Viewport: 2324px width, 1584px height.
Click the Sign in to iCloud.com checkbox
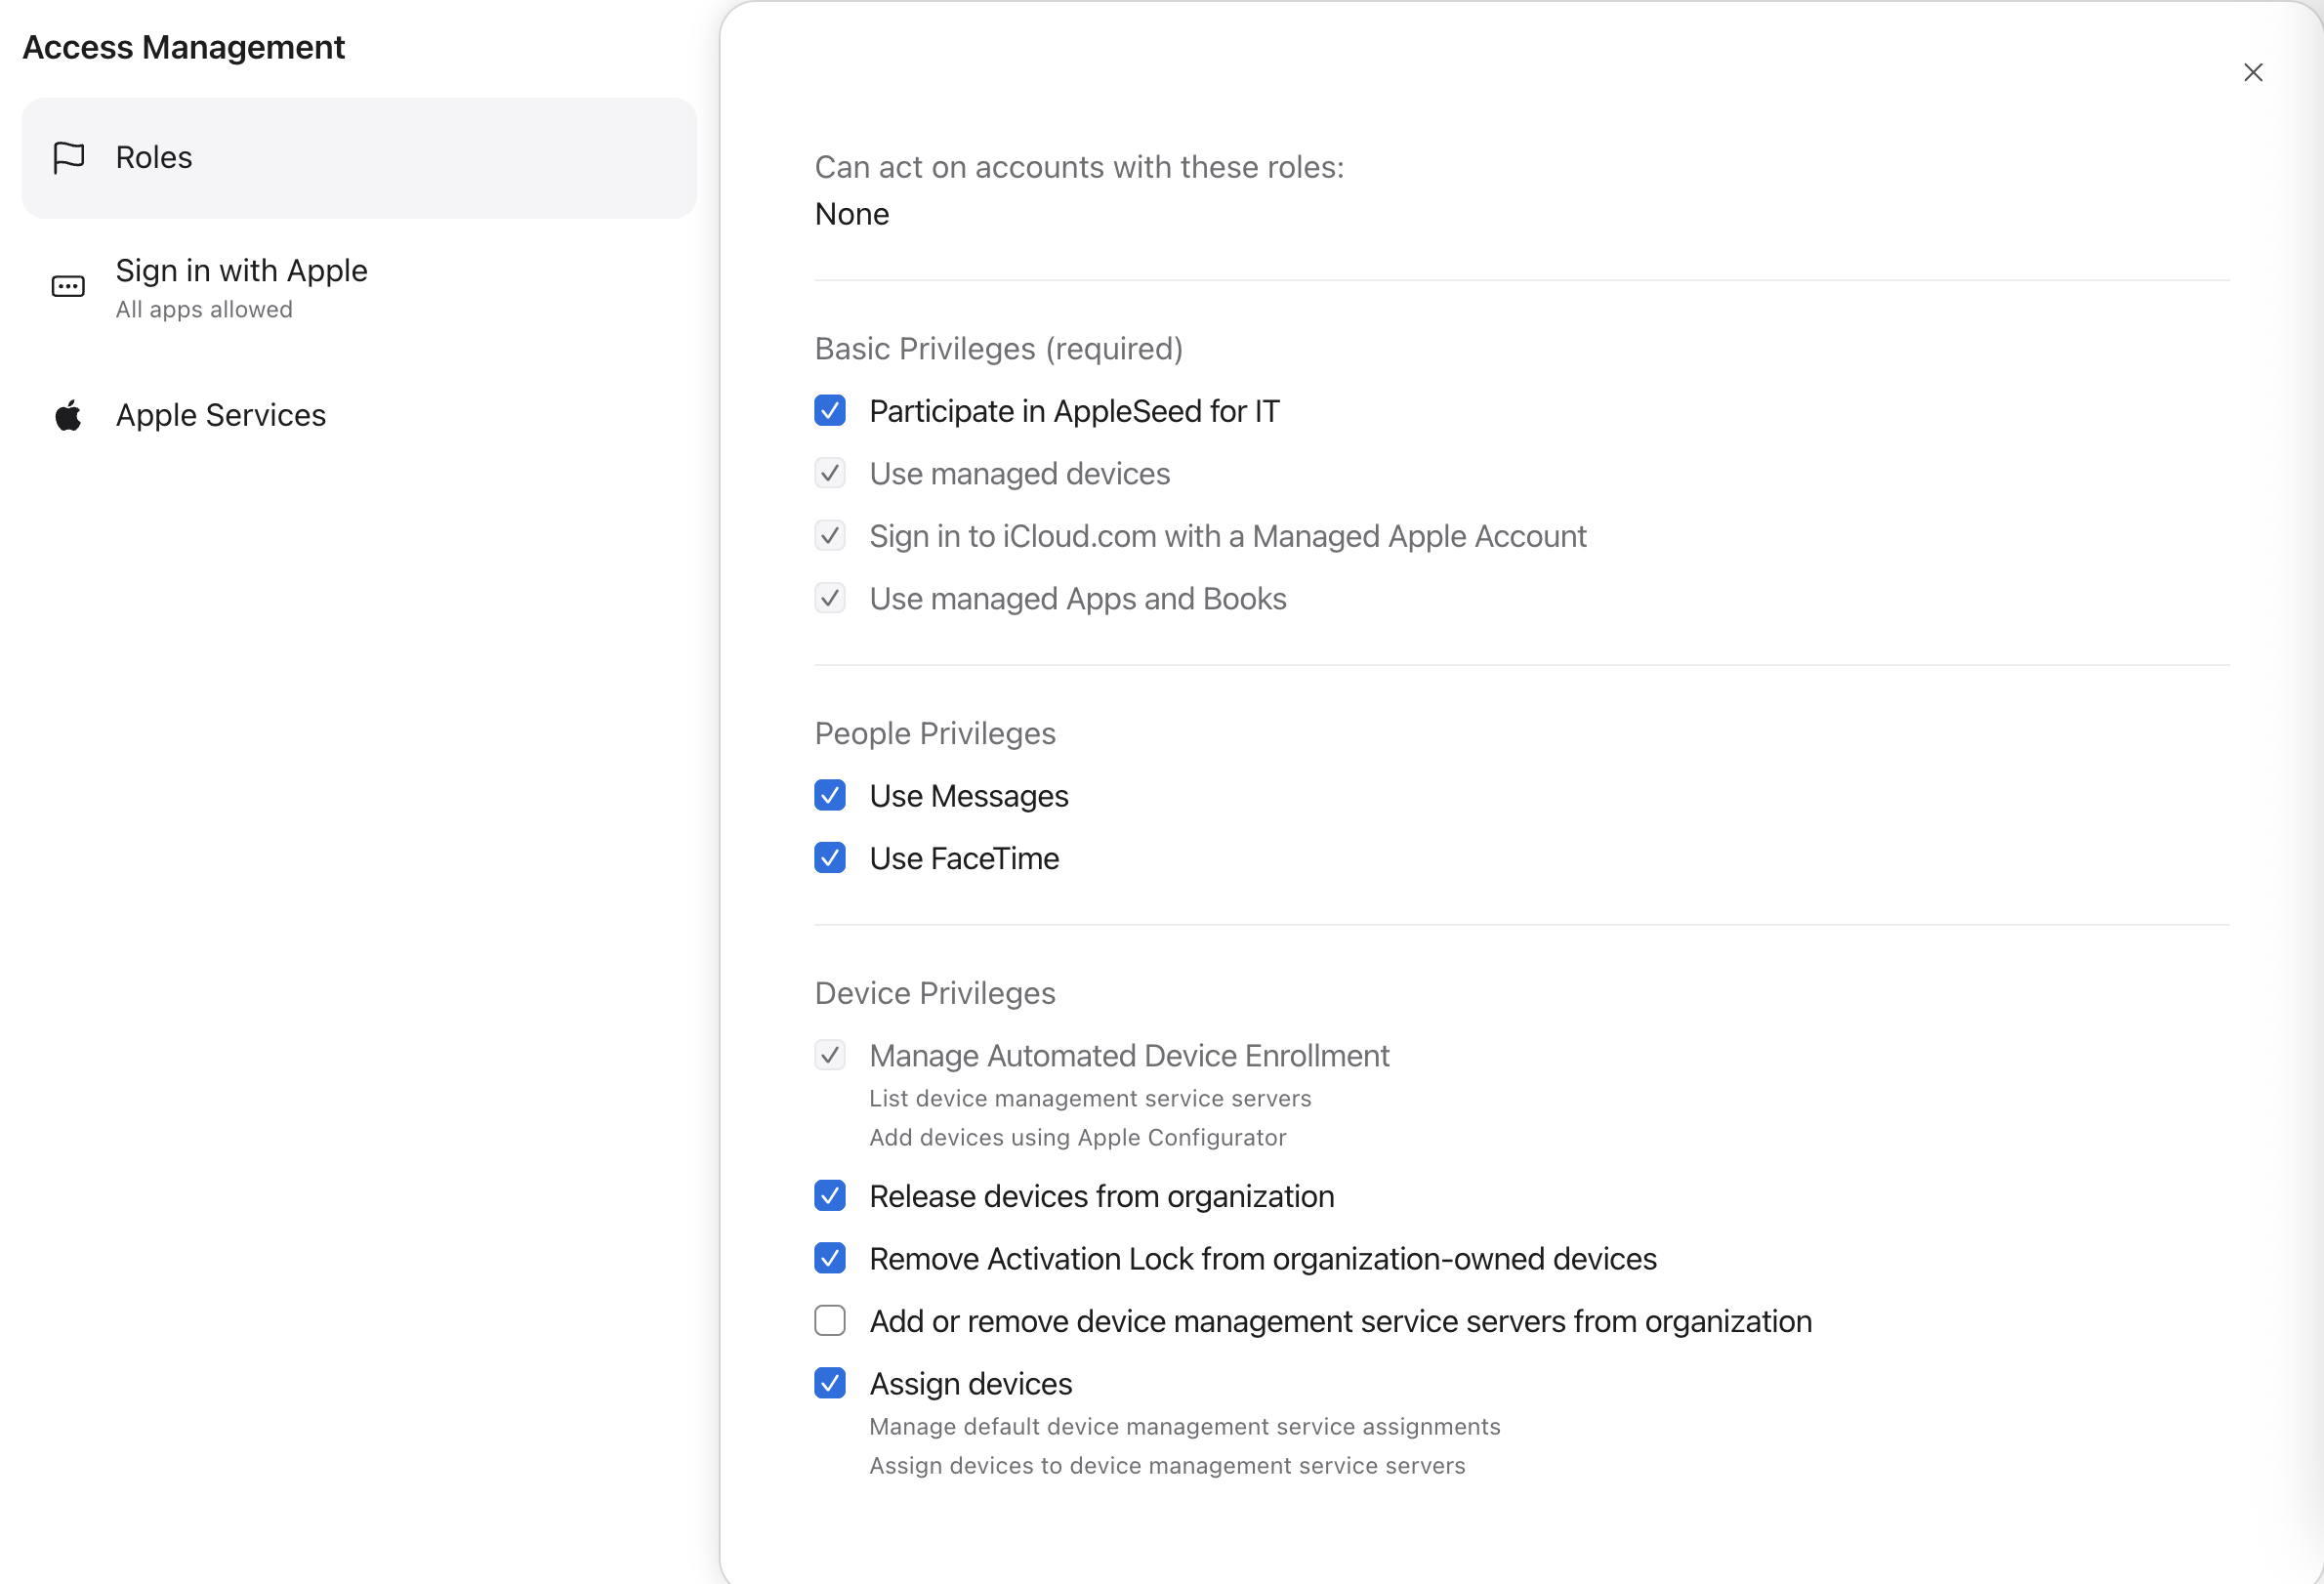pyautogui.click(x=830, y=536)
